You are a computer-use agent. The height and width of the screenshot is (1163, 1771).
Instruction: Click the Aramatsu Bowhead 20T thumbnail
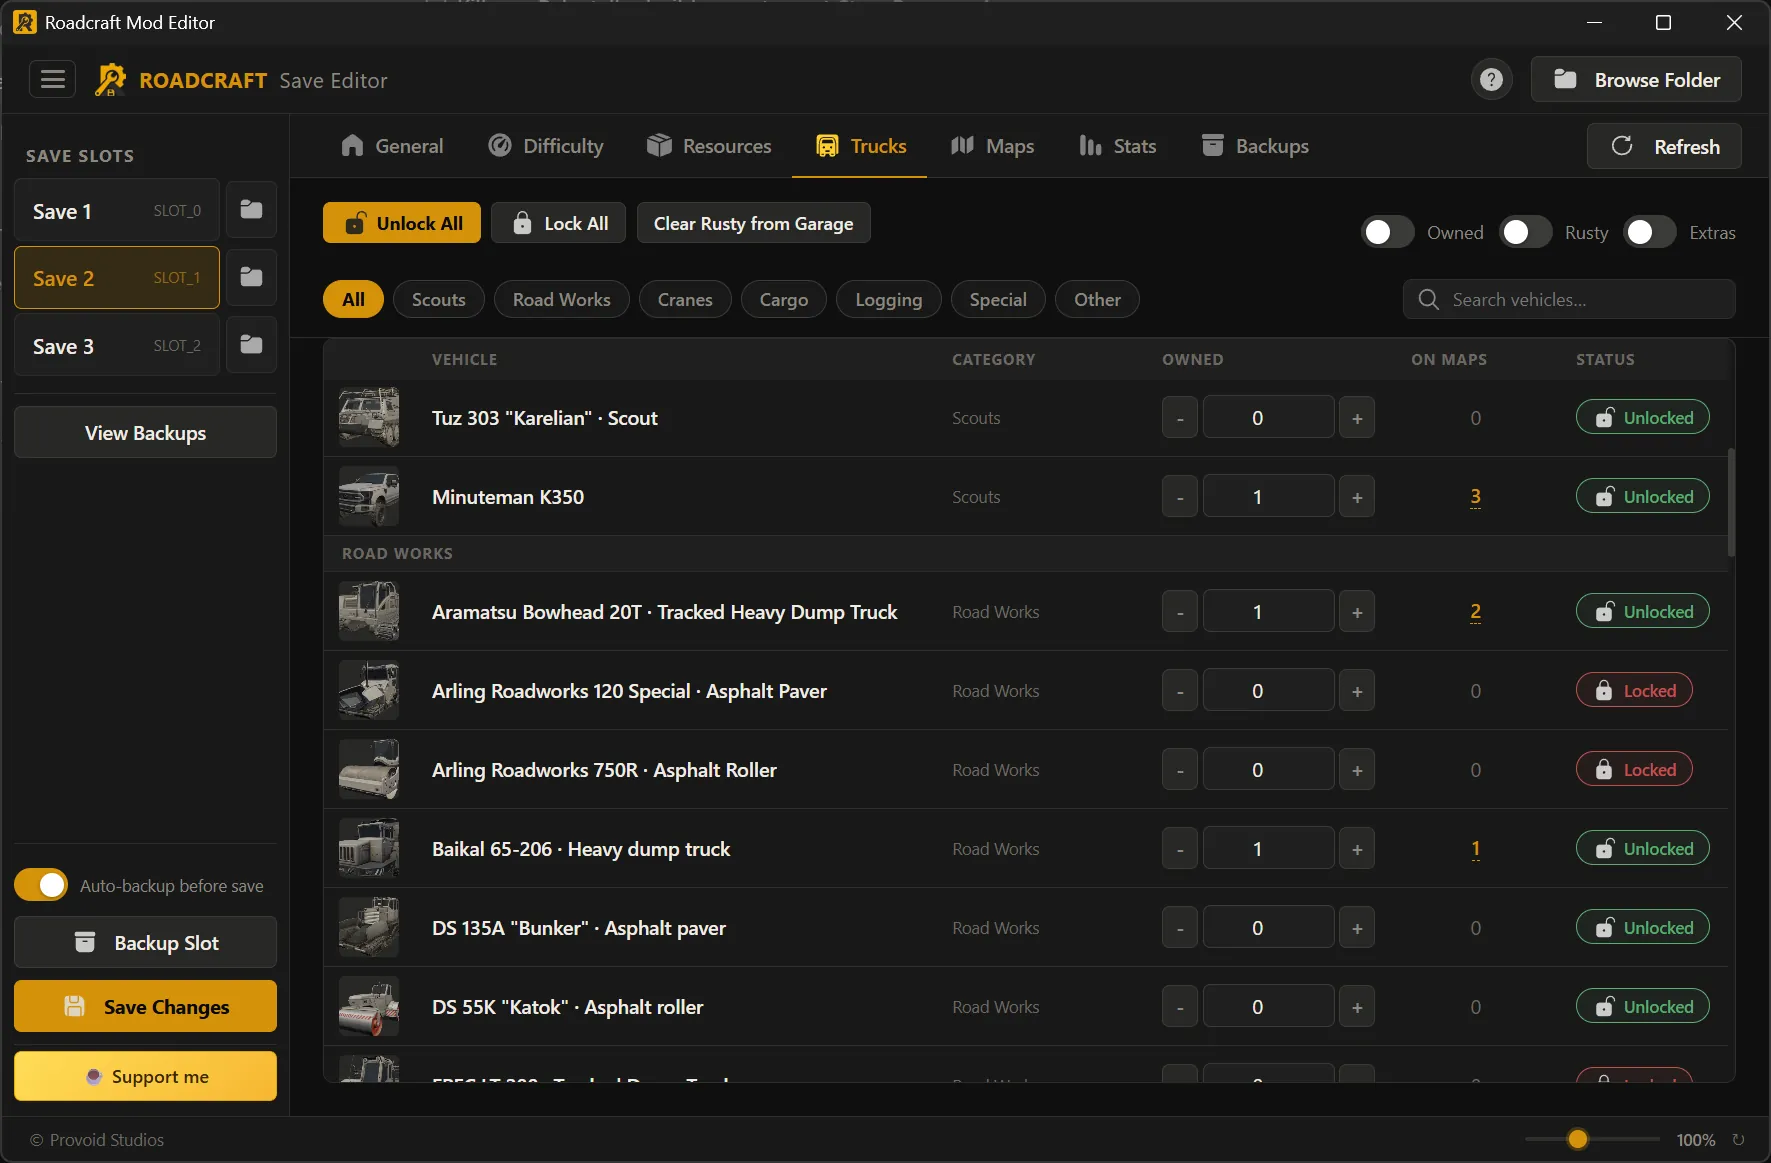tap(369, 611)
